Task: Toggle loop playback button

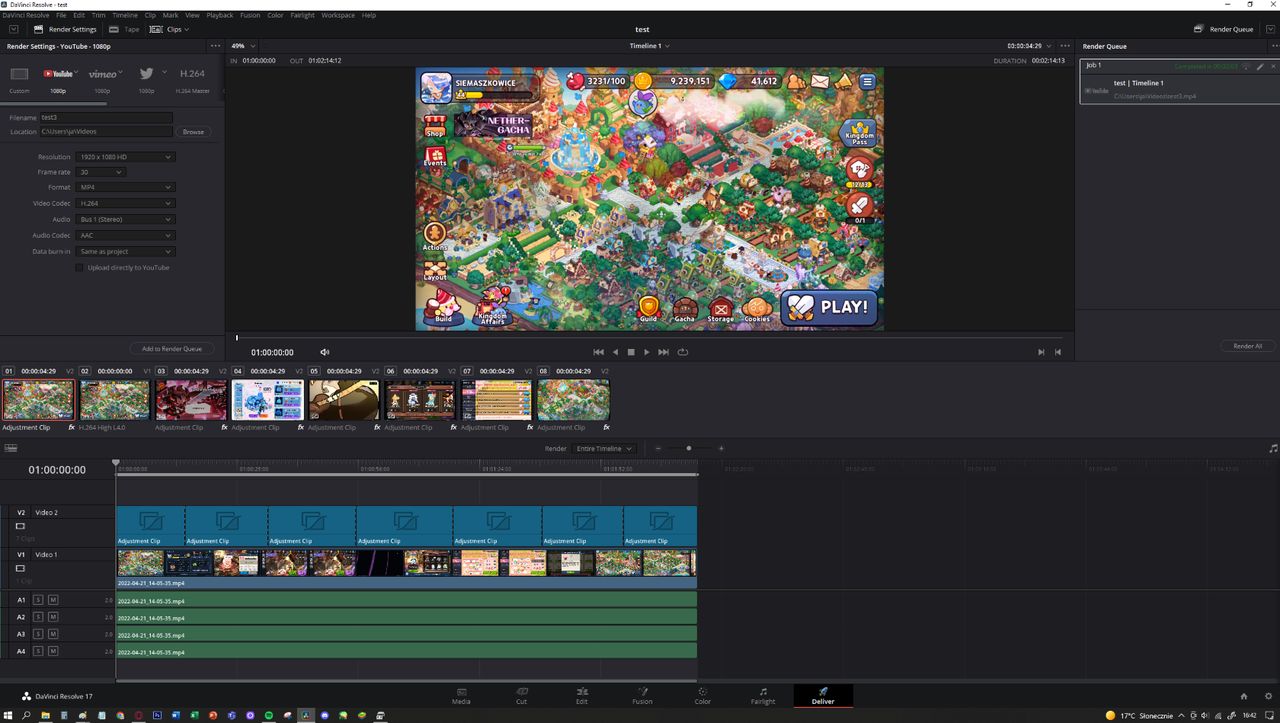Action: point(683,352)
